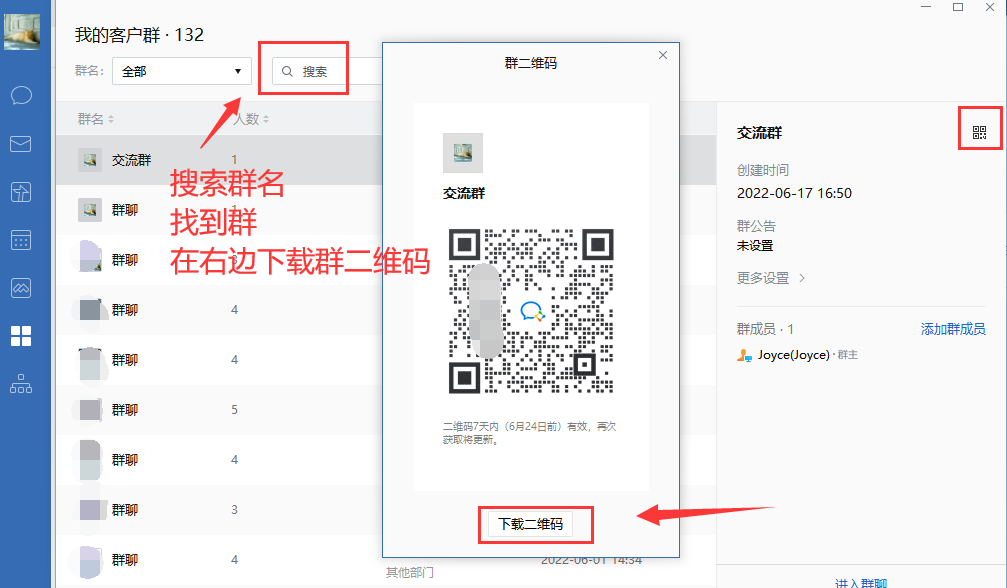Click creation time 2022-06-17 16:50
This screenshot has height=588, width=1007.
pos(794,193)
